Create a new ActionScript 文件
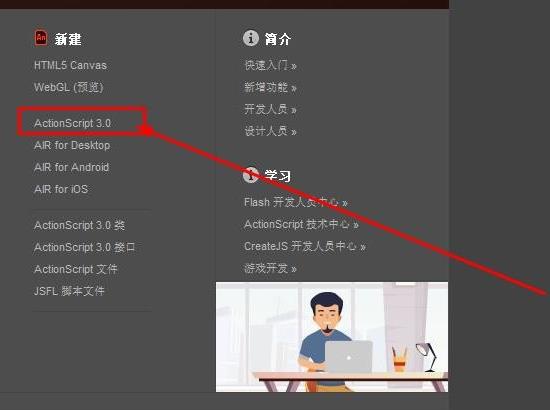 [75, 269]
